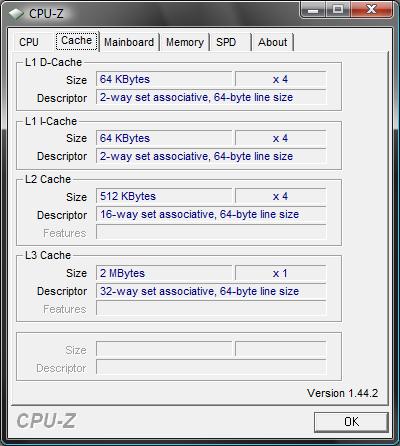Click the L3 Cache group title
Screen dimensions: 400x446
(x=48, y=255)
